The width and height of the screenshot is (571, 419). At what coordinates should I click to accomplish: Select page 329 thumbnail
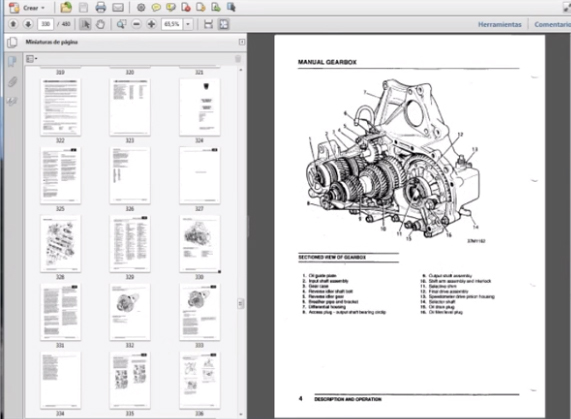pos(130,244)
